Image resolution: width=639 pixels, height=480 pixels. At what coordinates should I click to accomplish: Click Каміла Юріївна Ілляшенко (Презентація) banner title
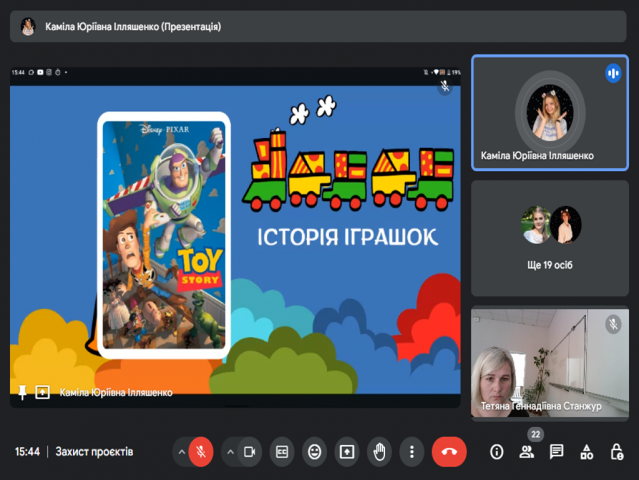coord(133,27)
